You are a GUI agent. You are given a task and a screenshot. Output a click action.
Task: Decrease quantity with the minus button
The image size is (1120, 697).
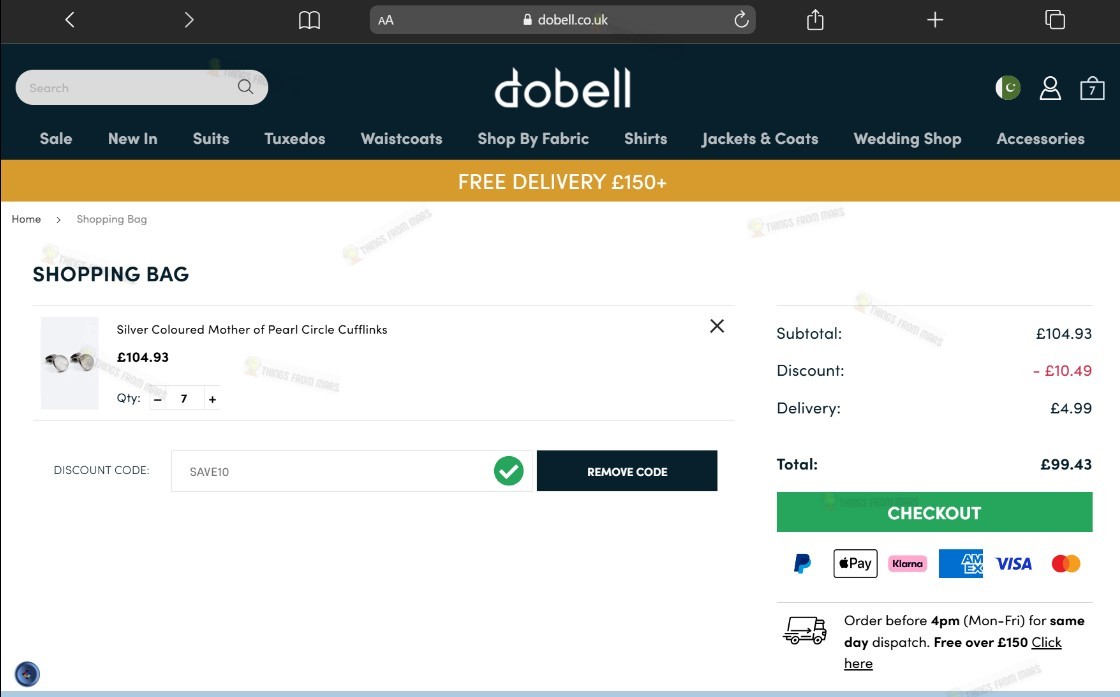(x=158, y=398)
